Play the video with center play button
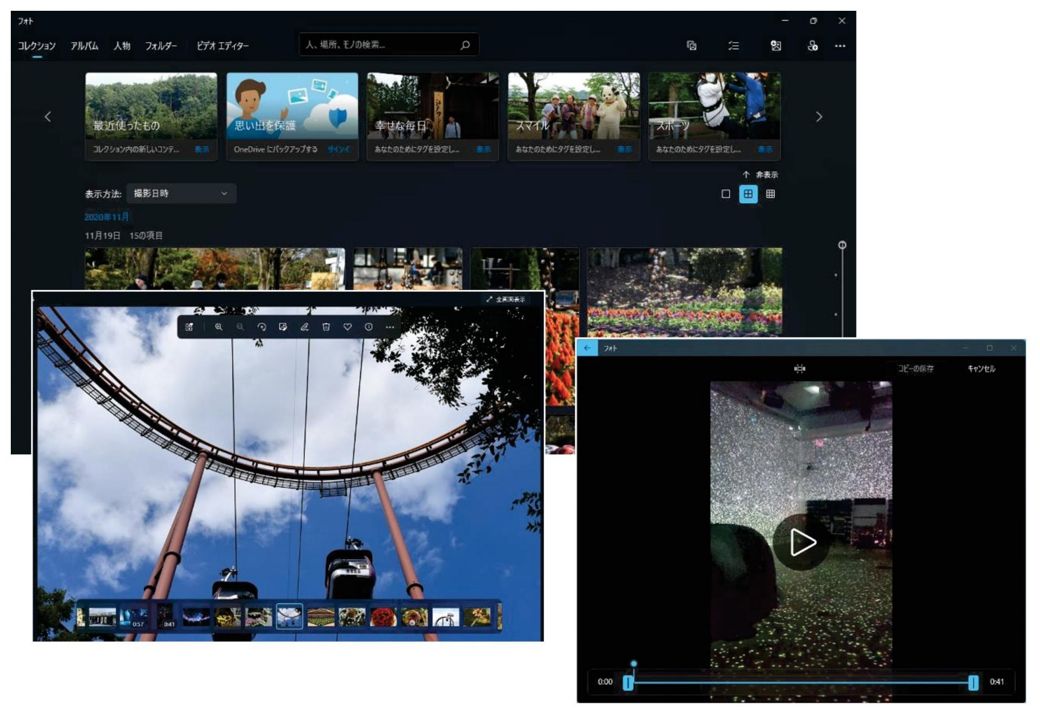1040x718 pixels. click(802, 542)
